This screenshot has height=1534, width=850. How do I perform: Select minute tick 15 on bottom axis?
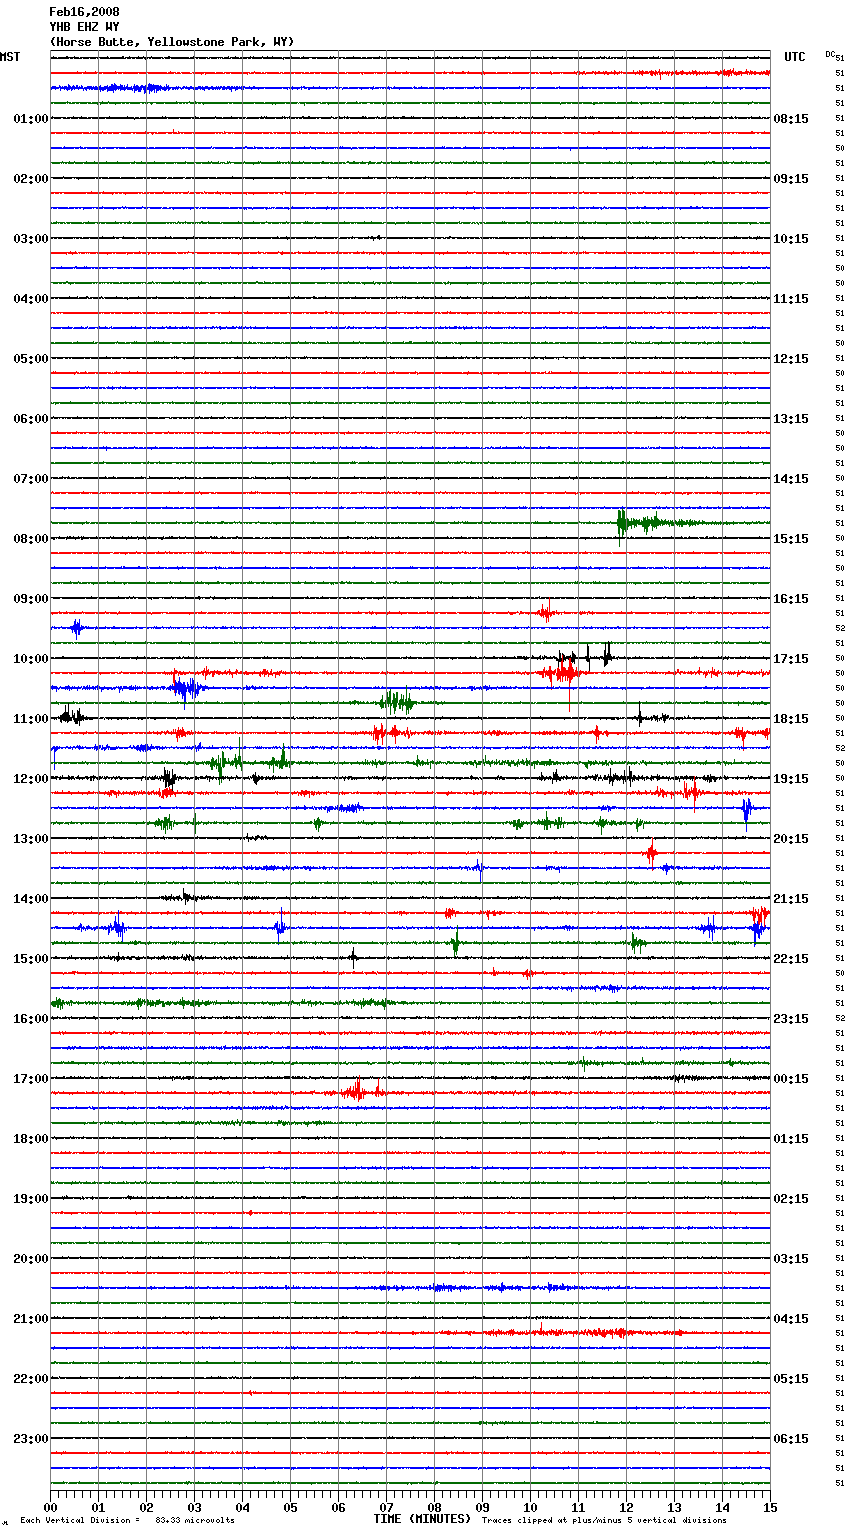770,1507
